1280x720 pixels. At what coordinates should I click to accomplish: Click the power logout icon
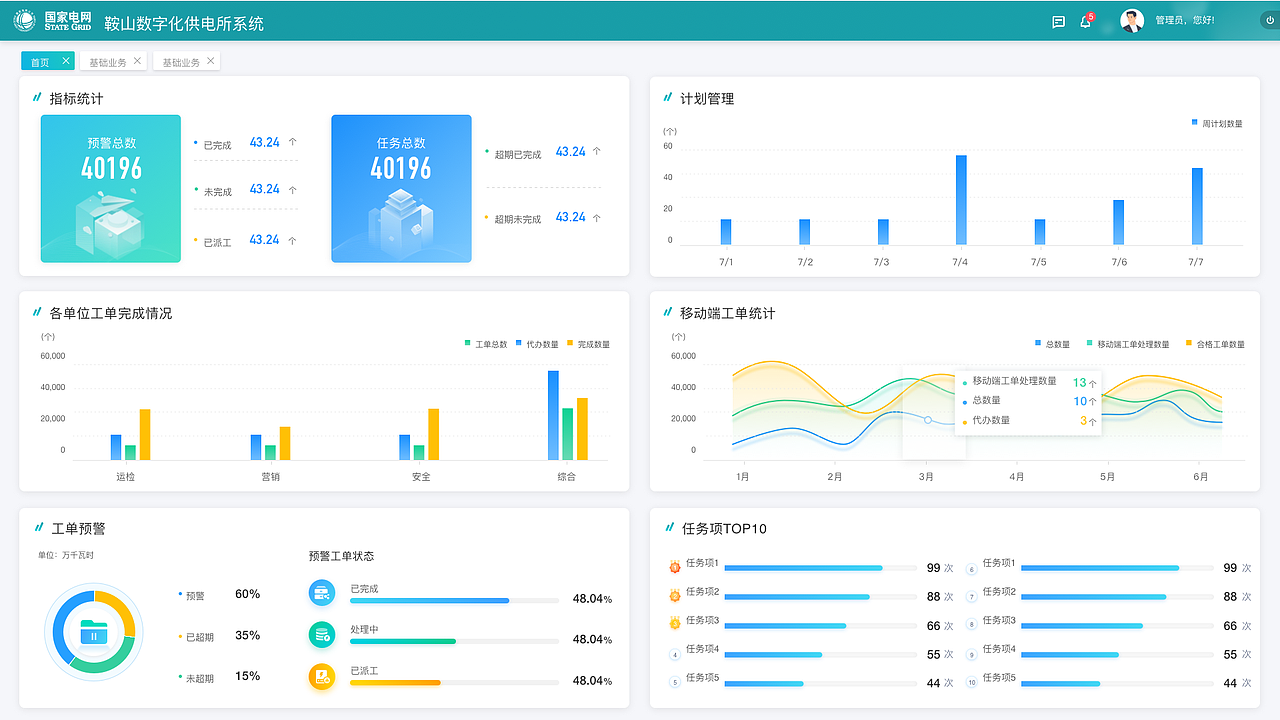1271,20
